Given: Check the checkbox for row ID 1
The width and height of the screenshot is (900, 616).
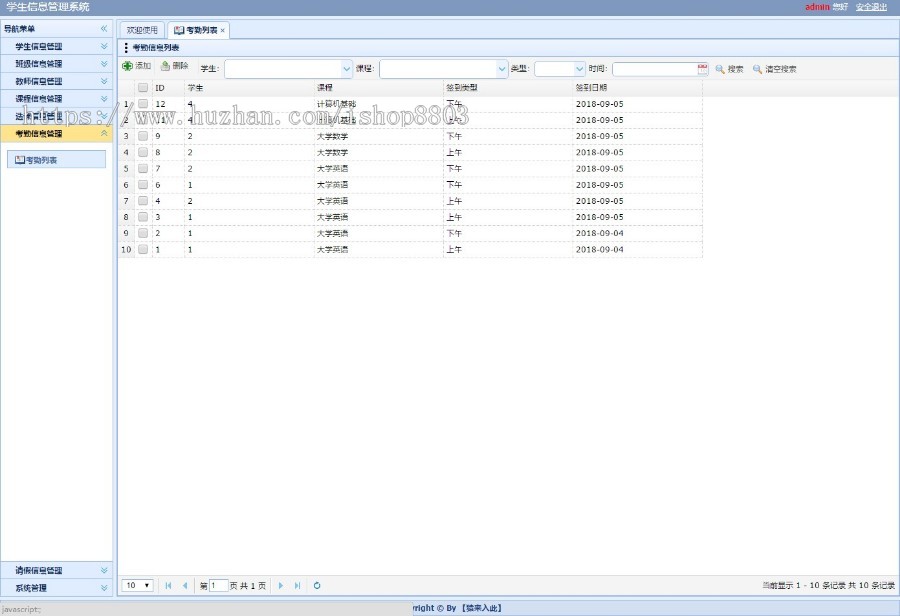Looking at the screenshot, I should point(141,249).
